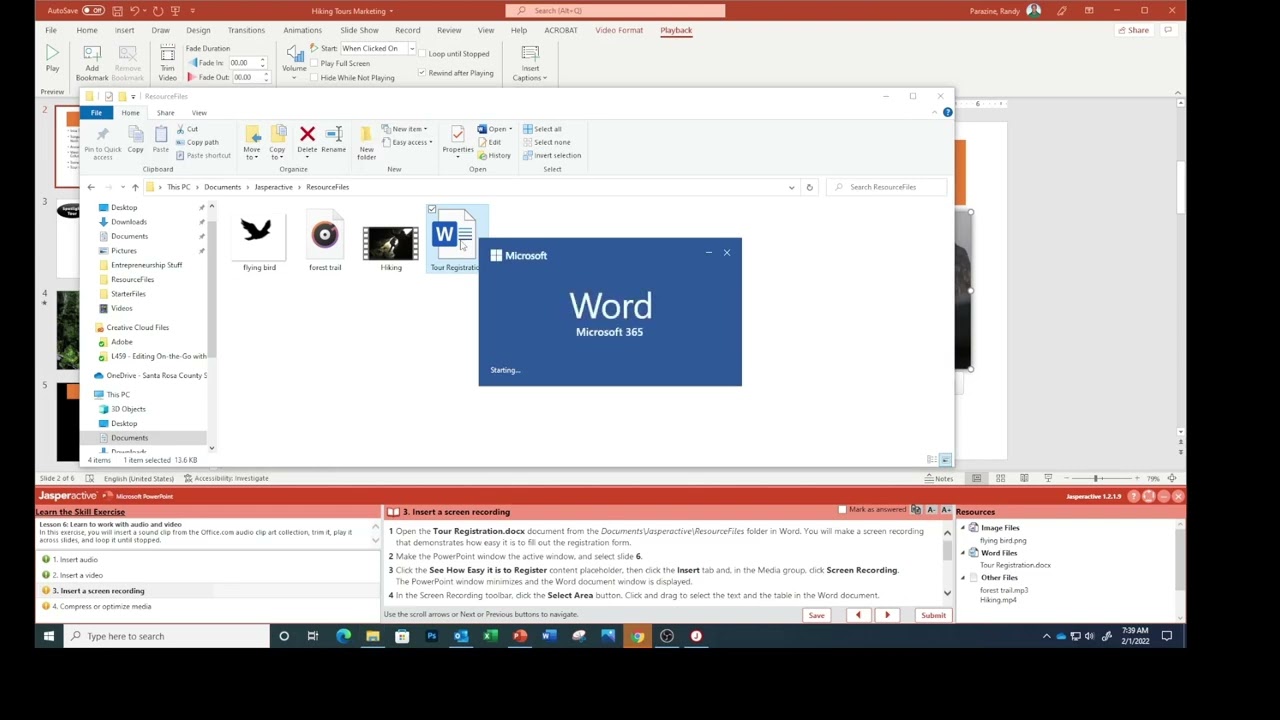
Task: Switch to the Share tab in File Explorer
Action: click(x=165, y=113)
